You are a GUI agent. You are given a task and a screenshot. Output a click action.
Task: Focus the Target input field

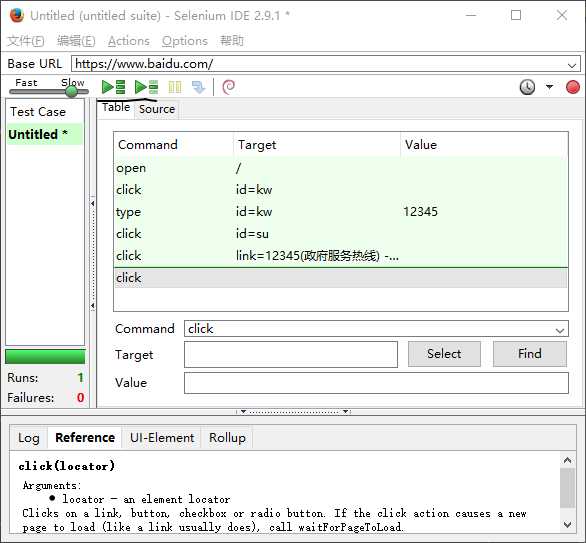click(x=291, y=354)
